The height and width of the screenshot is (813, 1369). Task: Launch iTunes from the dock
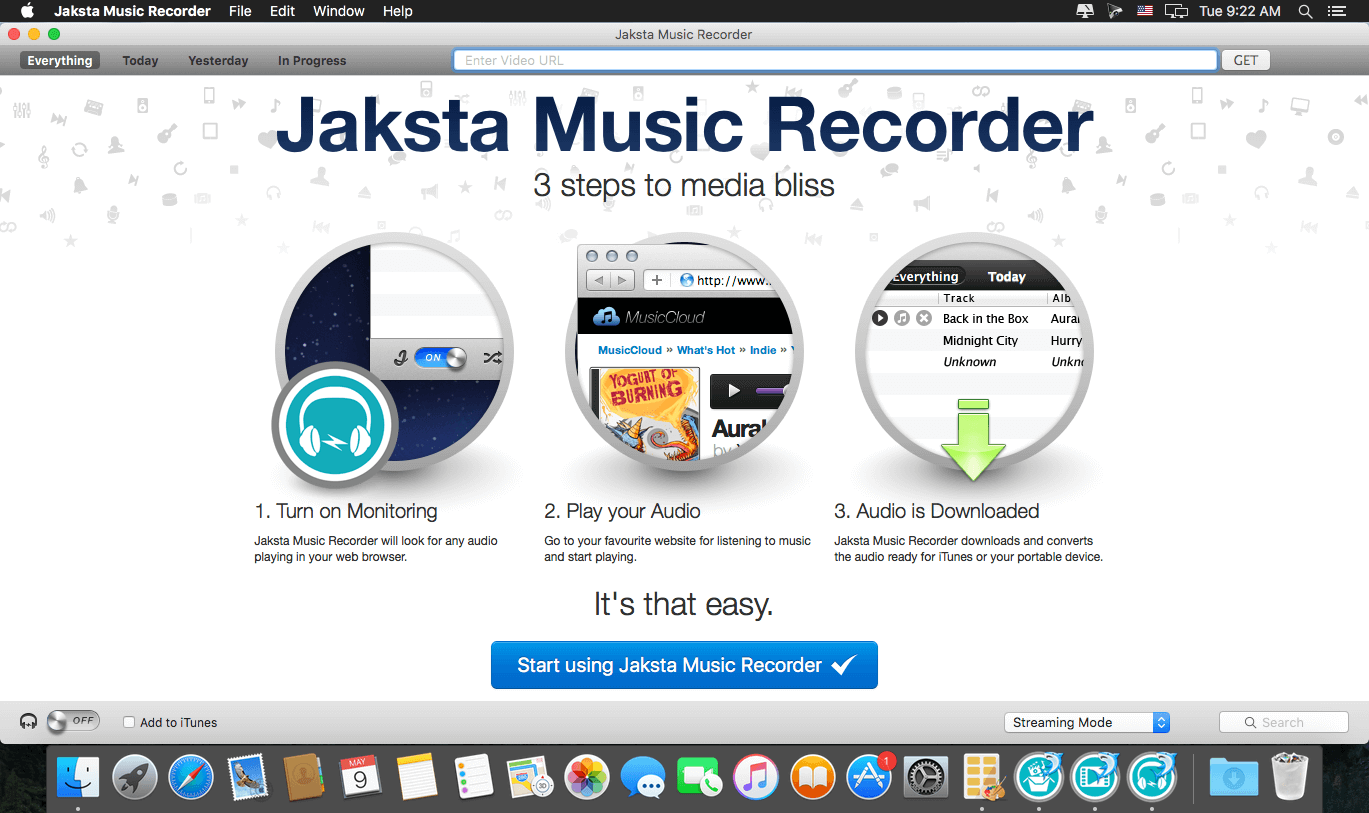[756, 776]
